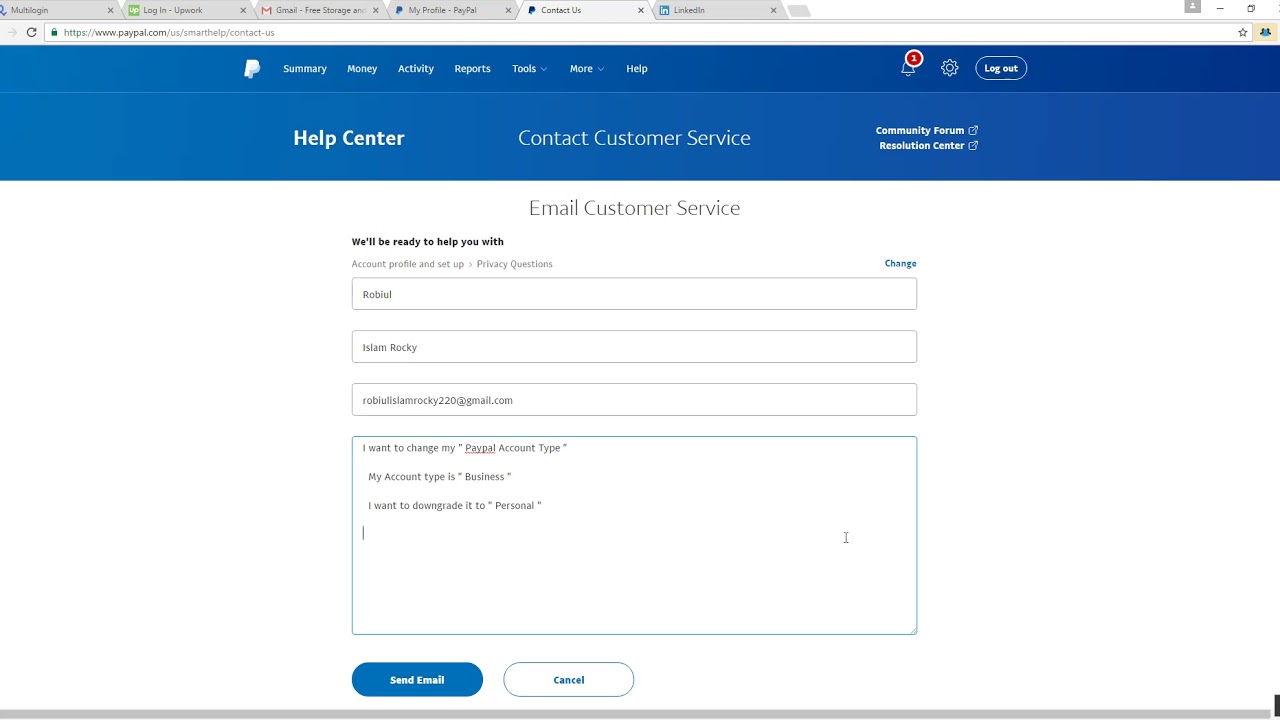This screenshot has height=720, width=1280.
Task: Open the Community Forum link
Action: (x=920, y=130)
